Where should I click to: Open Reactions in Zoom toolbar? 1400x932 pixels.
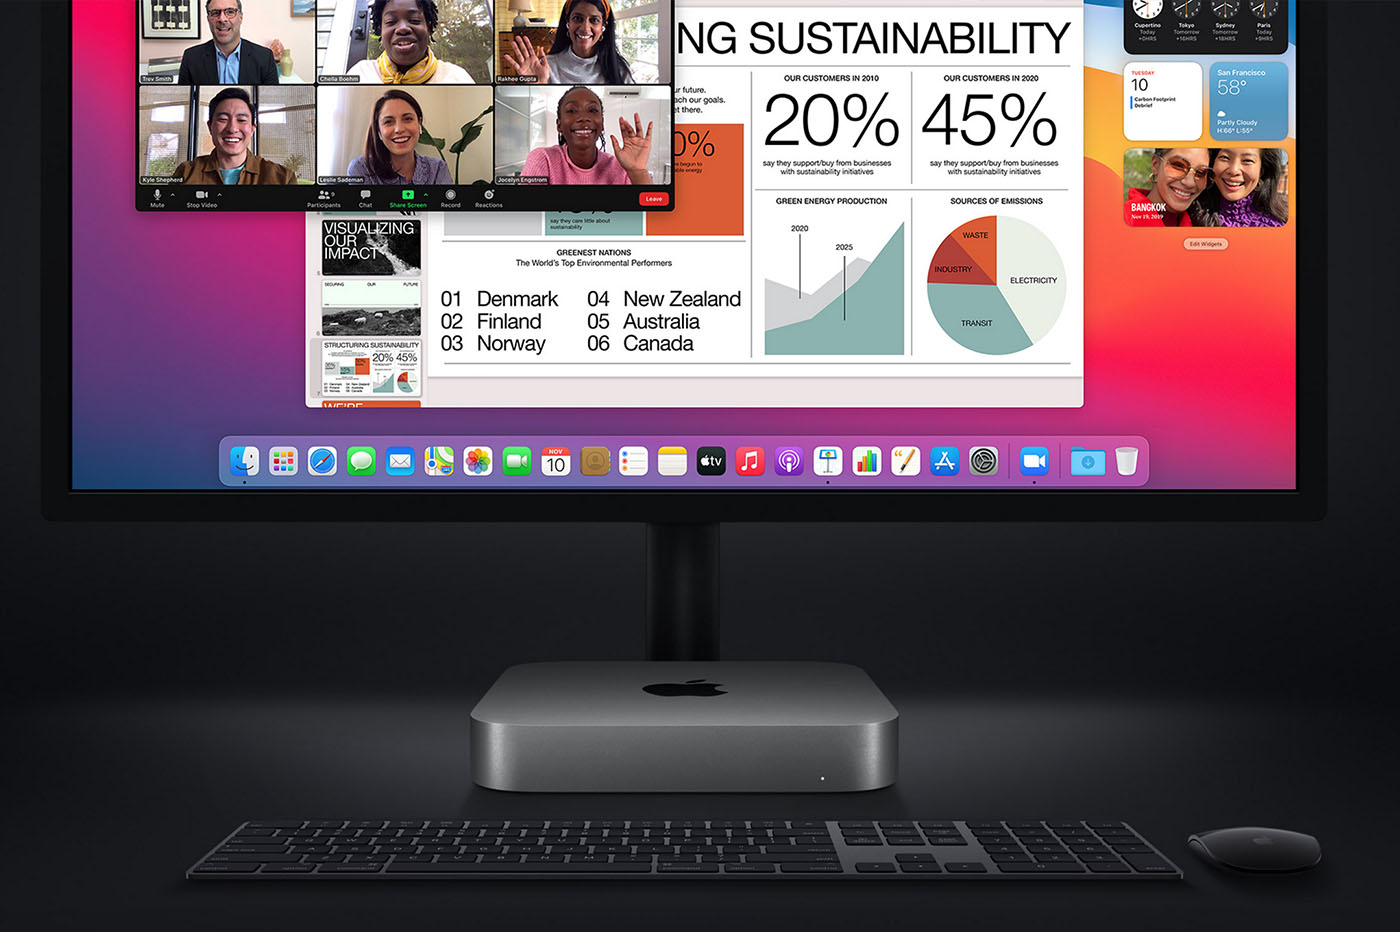[489, 198]
